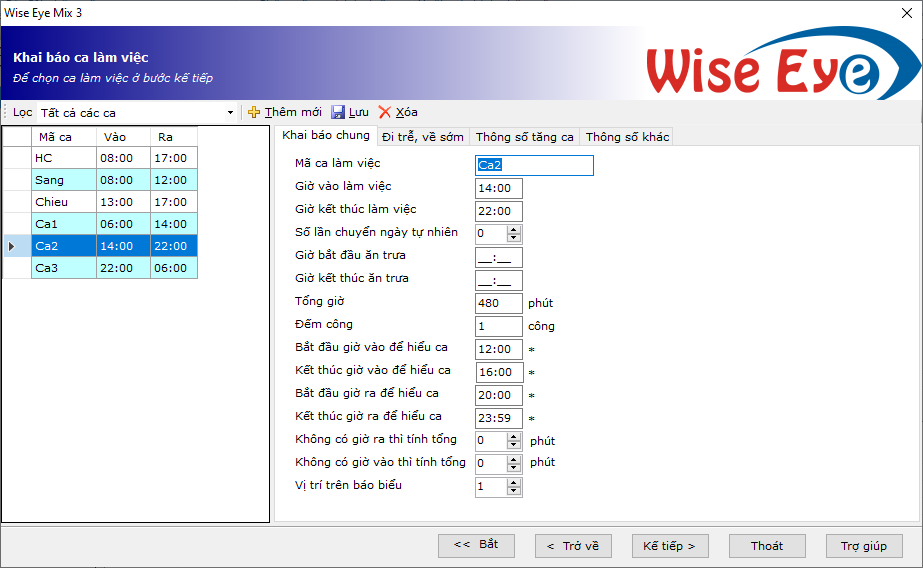Screen dimensions: 923x568
Task: Decrease Không có giờ vào thì tính tổng
Action: click(514, 468)
